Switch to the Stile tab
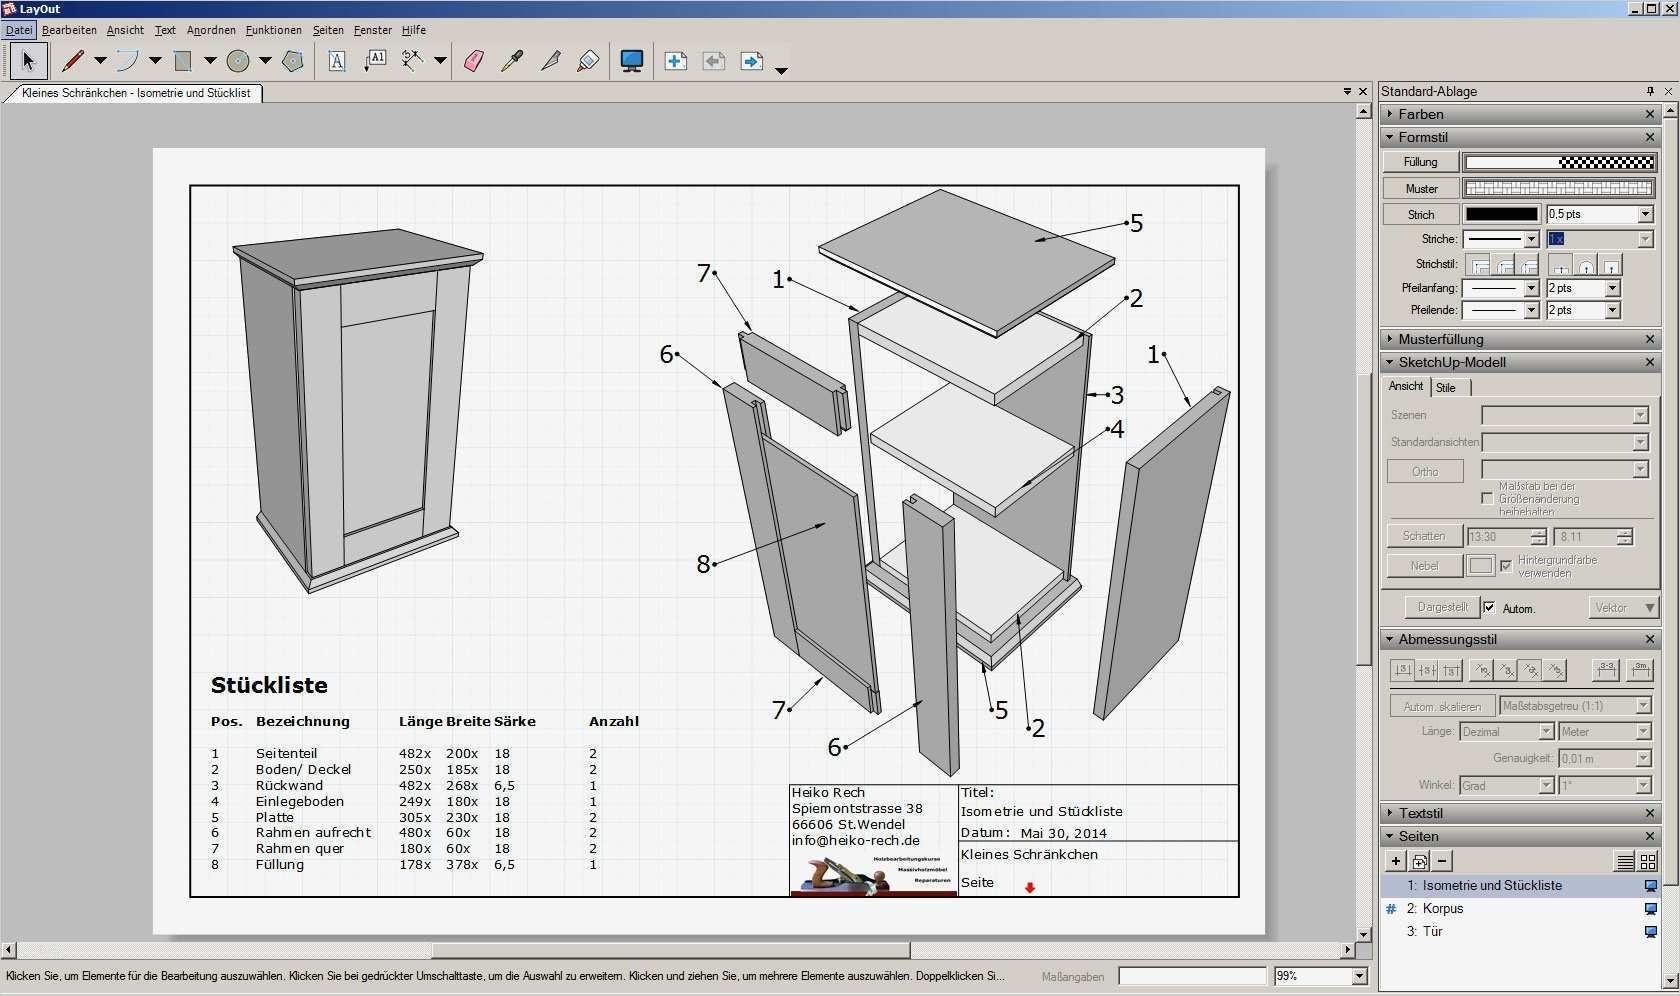The image size is (1680, 996). tap(1446, 388)
